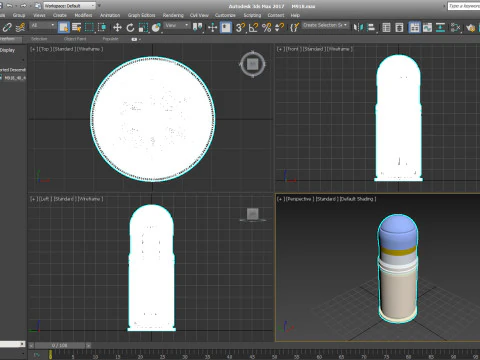
Task: Open the Left viewport Wireframe label menu
Action: pos(89,199)
